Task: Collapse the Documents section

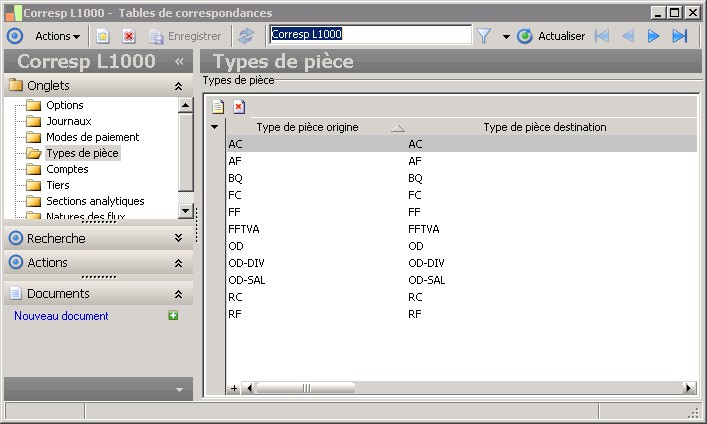Action: pyautogui.click(x=179, y=294)
